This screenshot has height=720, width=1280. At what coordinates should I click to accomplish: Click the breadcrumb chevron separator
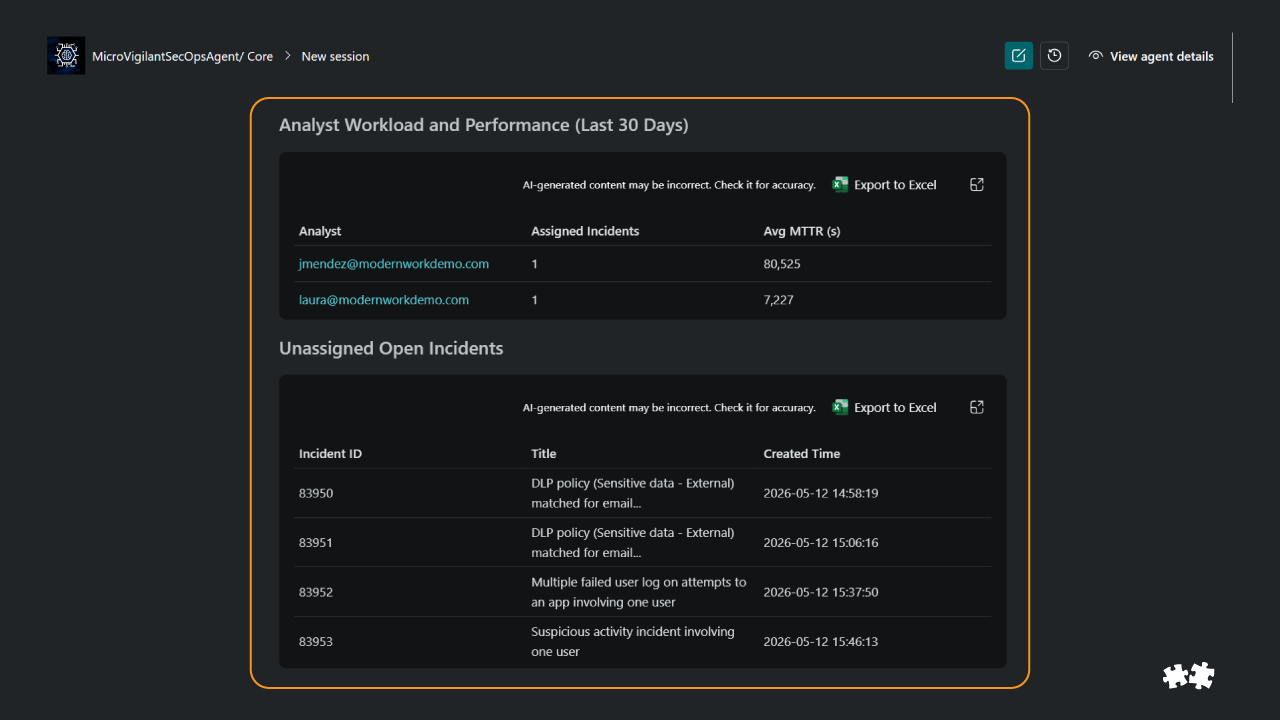click(287, 56)
